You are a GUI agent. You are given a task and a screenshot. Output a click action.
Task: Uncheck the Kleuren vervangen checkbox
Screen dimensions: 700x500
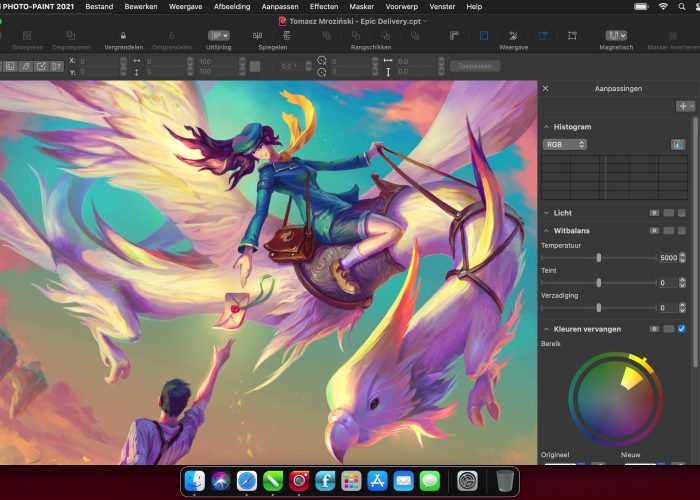pos(681,329)
